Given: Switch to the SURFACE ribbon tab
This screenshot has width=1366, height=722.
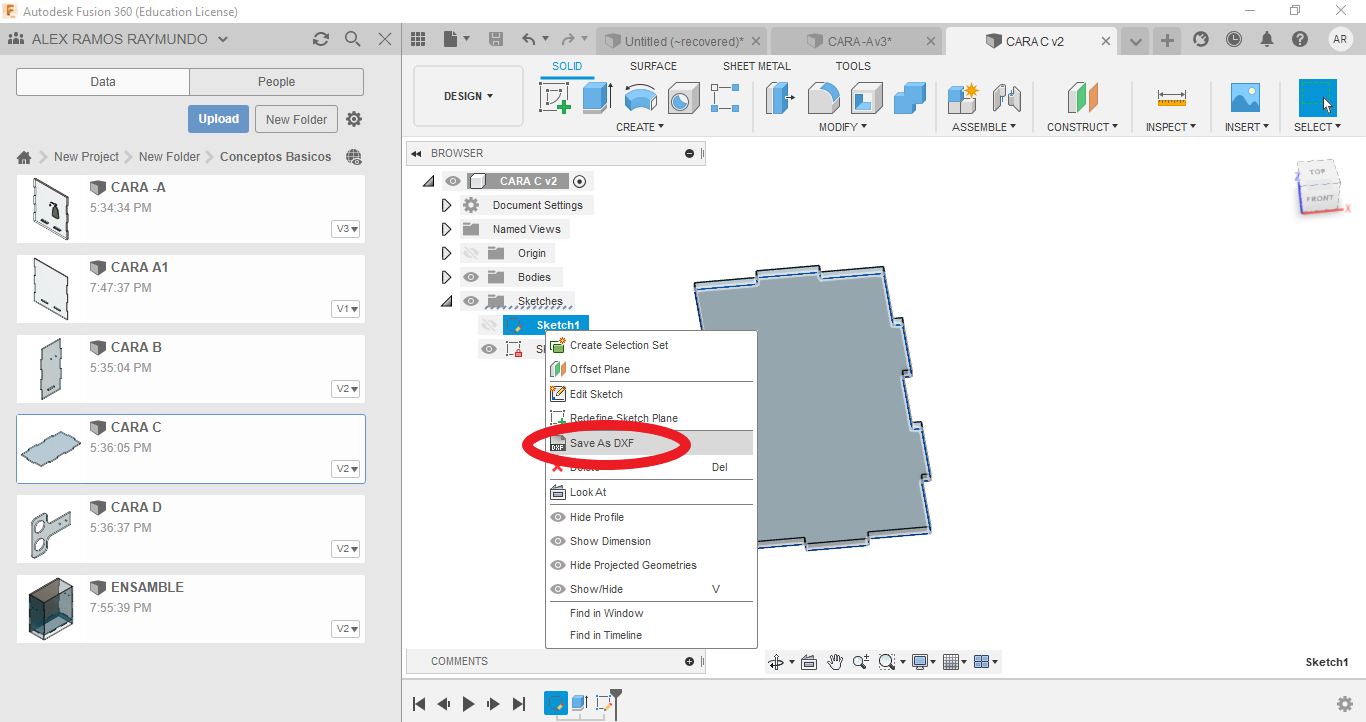Looking at the screenshot, I should point(653,66).
